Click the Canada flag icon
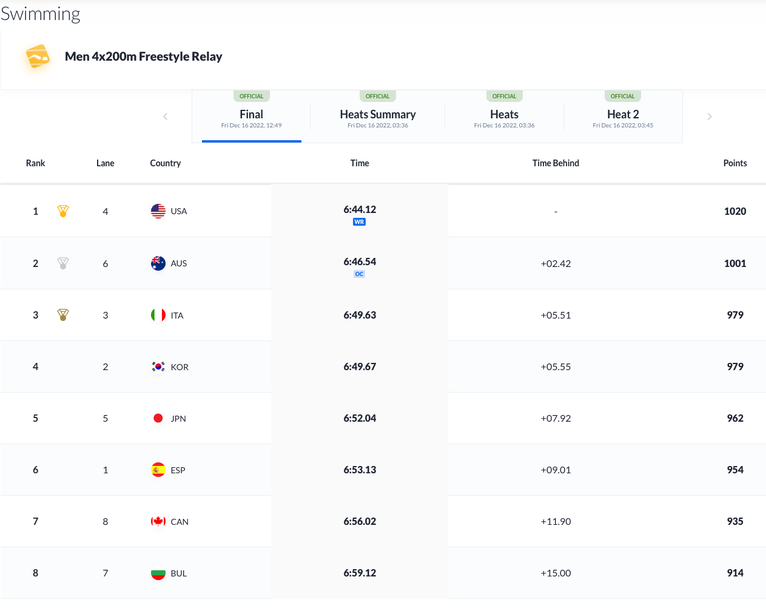 (158, 522)
